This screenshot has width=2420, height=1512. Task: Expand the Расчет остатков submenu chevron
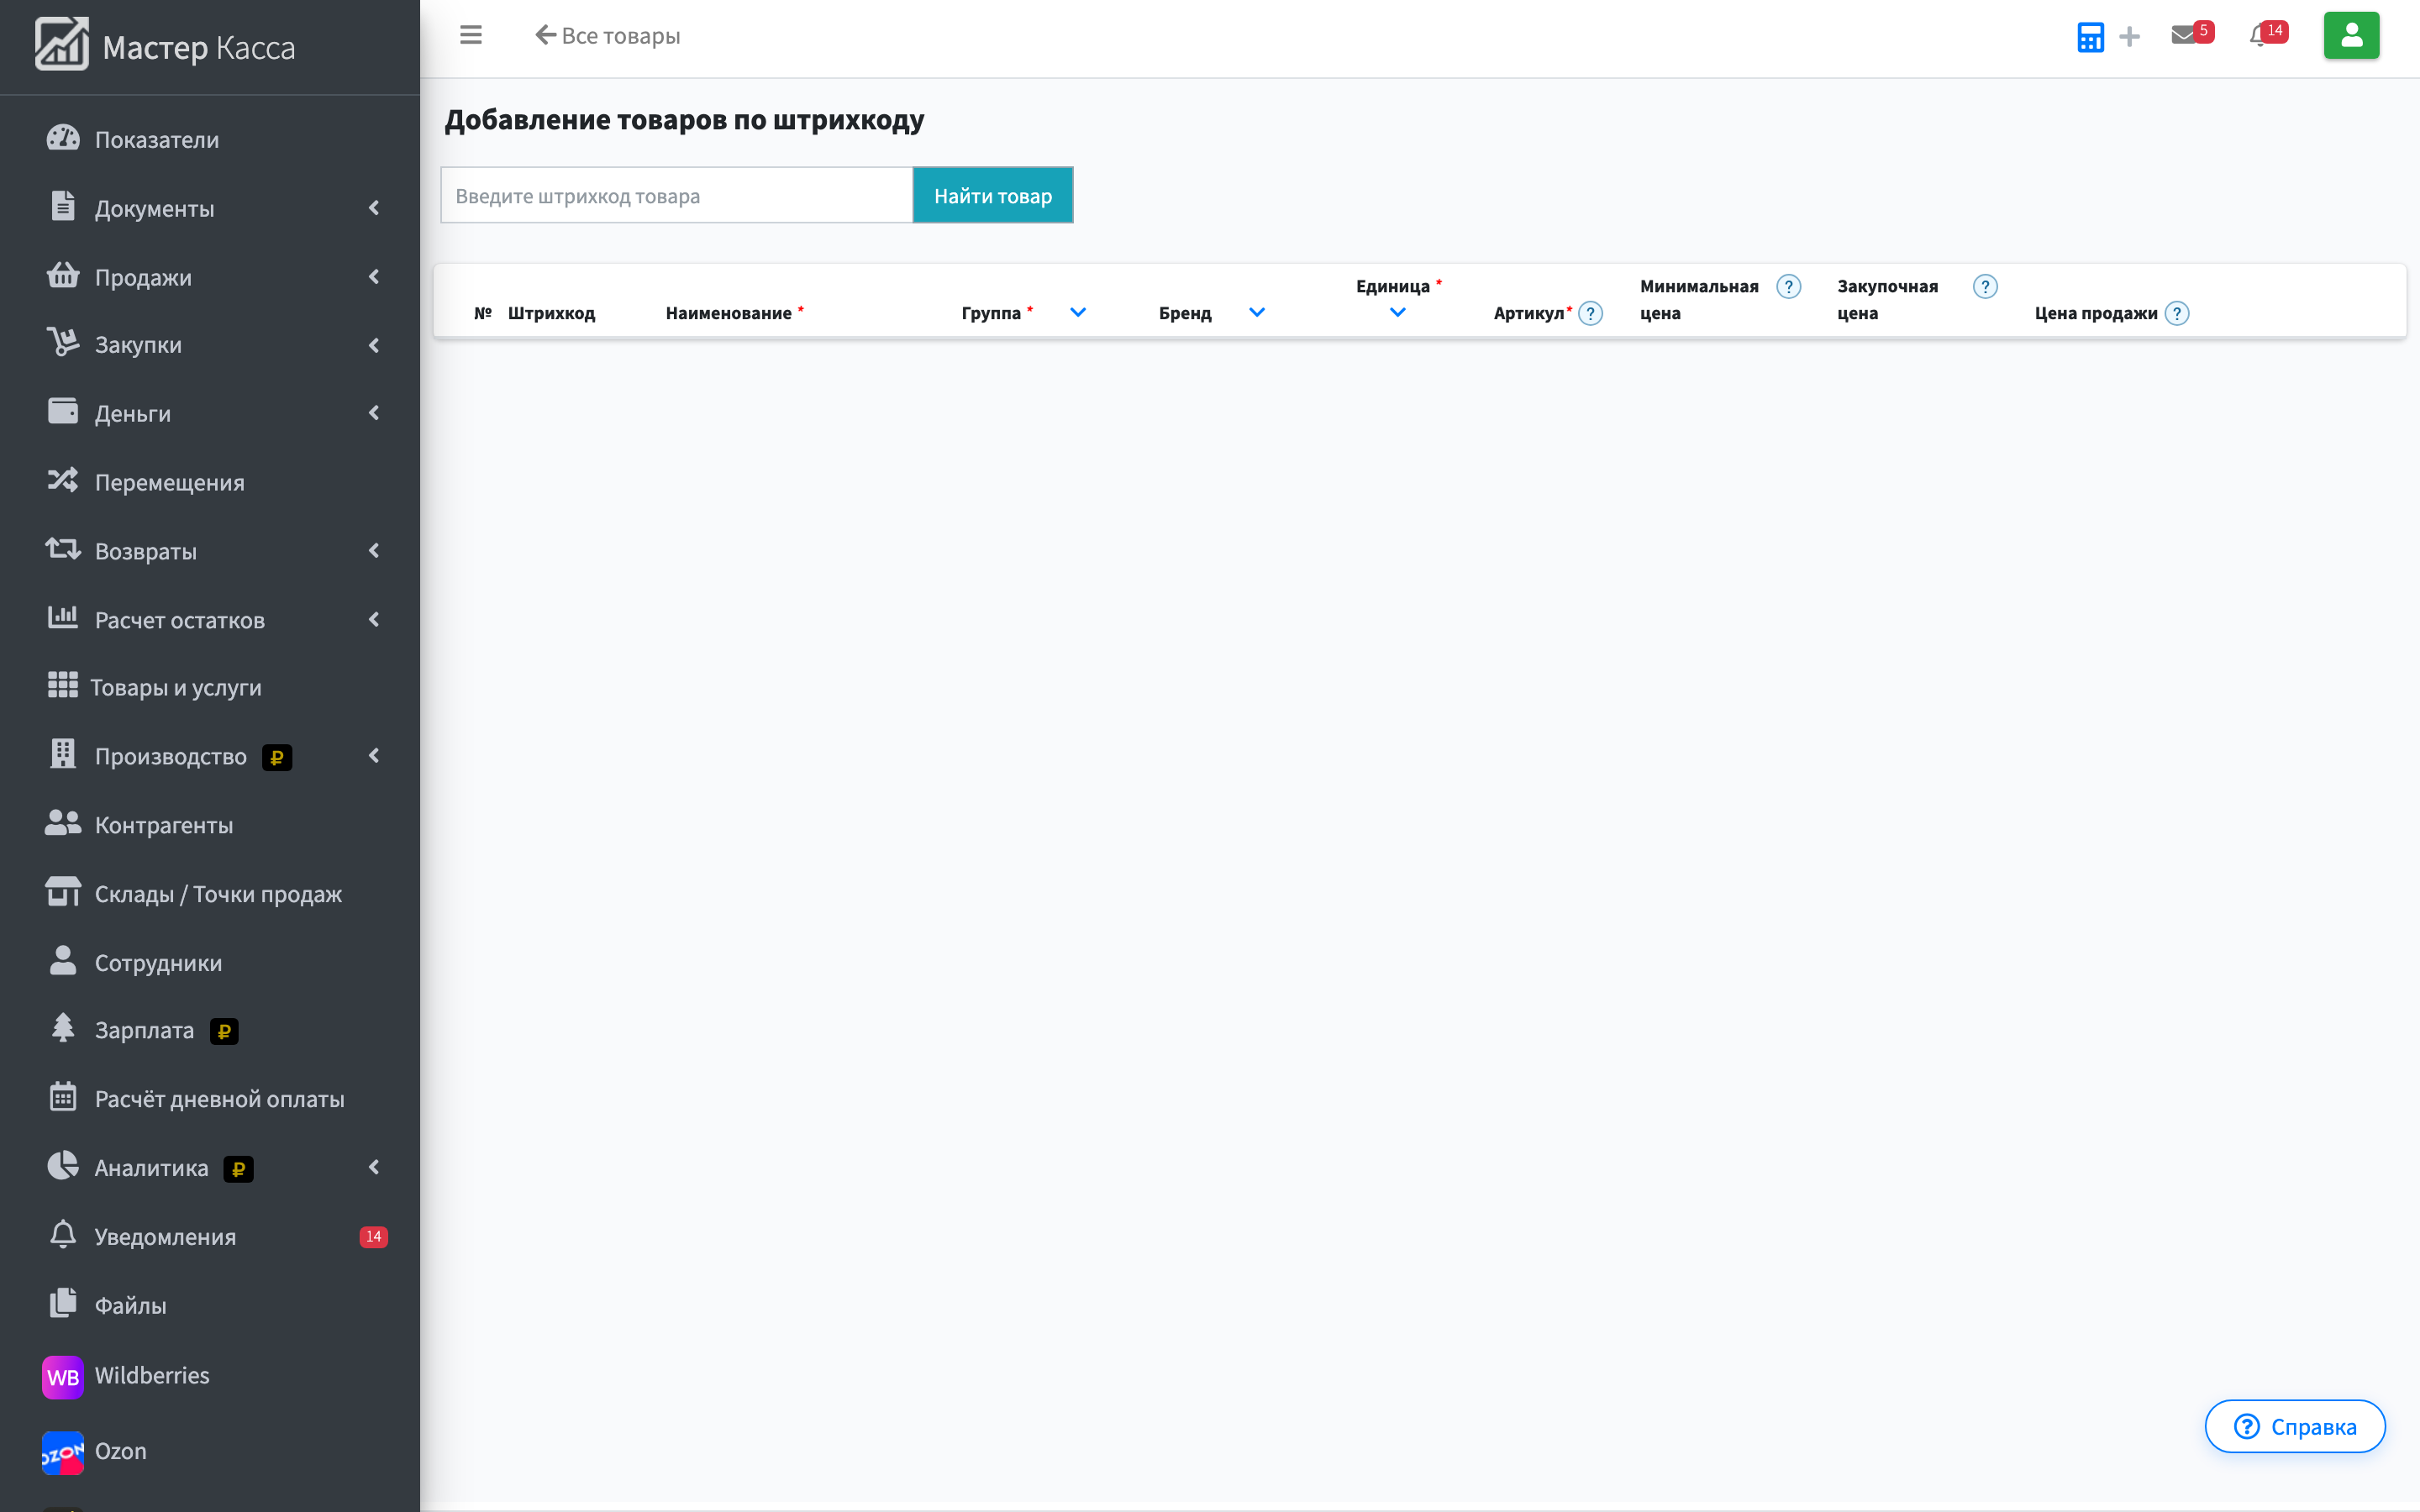(x=374, y=619)
